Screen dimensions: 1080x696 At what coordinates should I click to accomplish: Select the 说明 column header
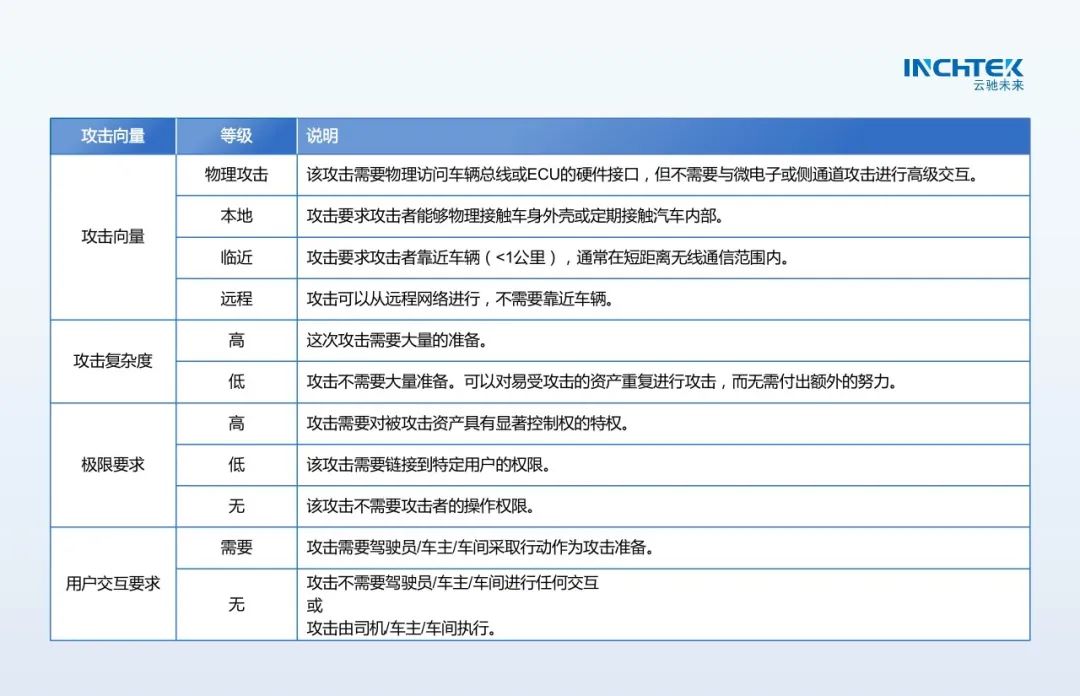pos(322,136)
